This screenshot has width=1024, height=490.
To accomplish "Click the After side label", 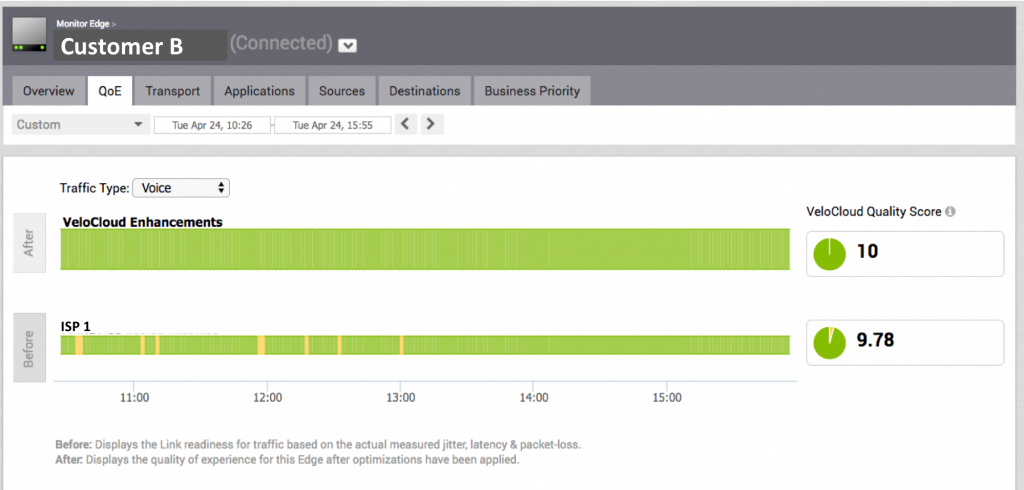I will 30,242.
